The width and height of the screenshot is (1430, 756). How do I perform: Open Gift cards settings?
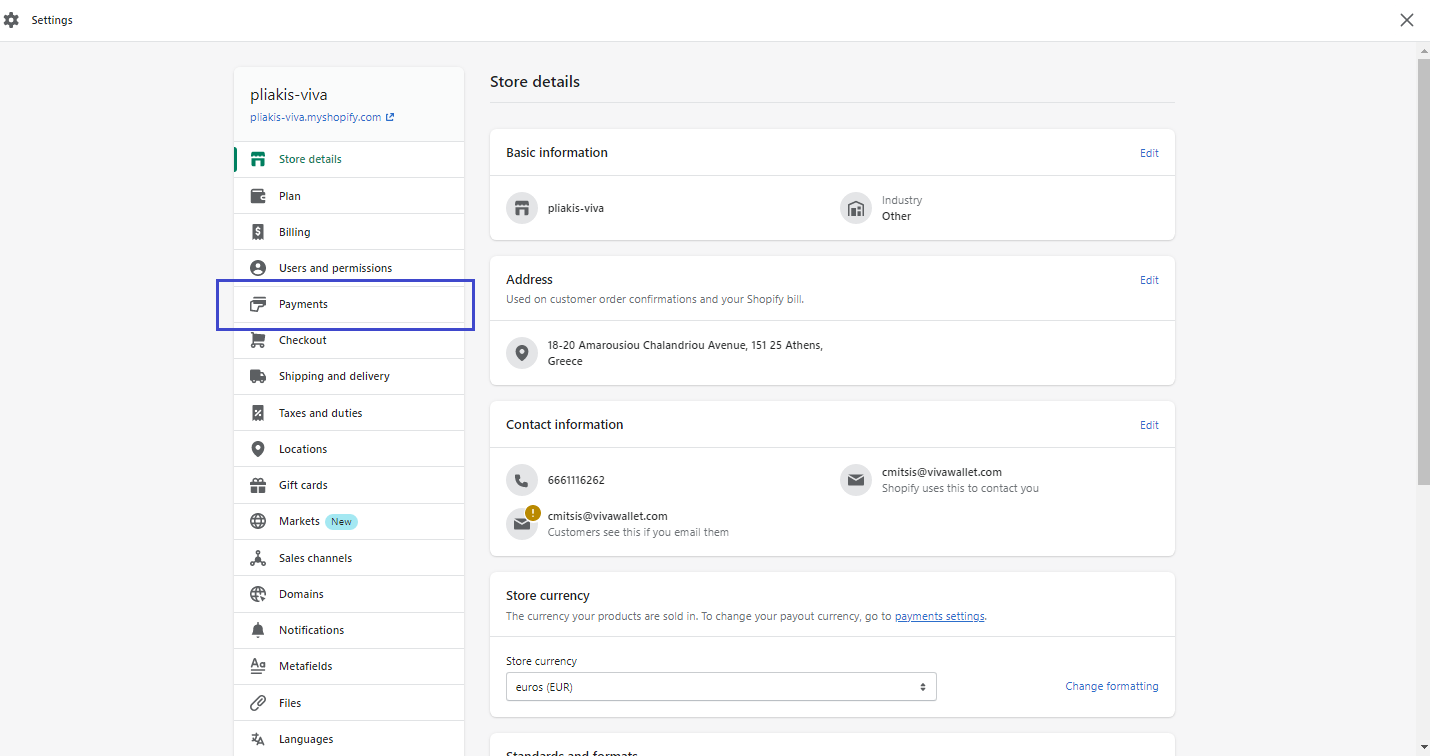tap(349, 485)
